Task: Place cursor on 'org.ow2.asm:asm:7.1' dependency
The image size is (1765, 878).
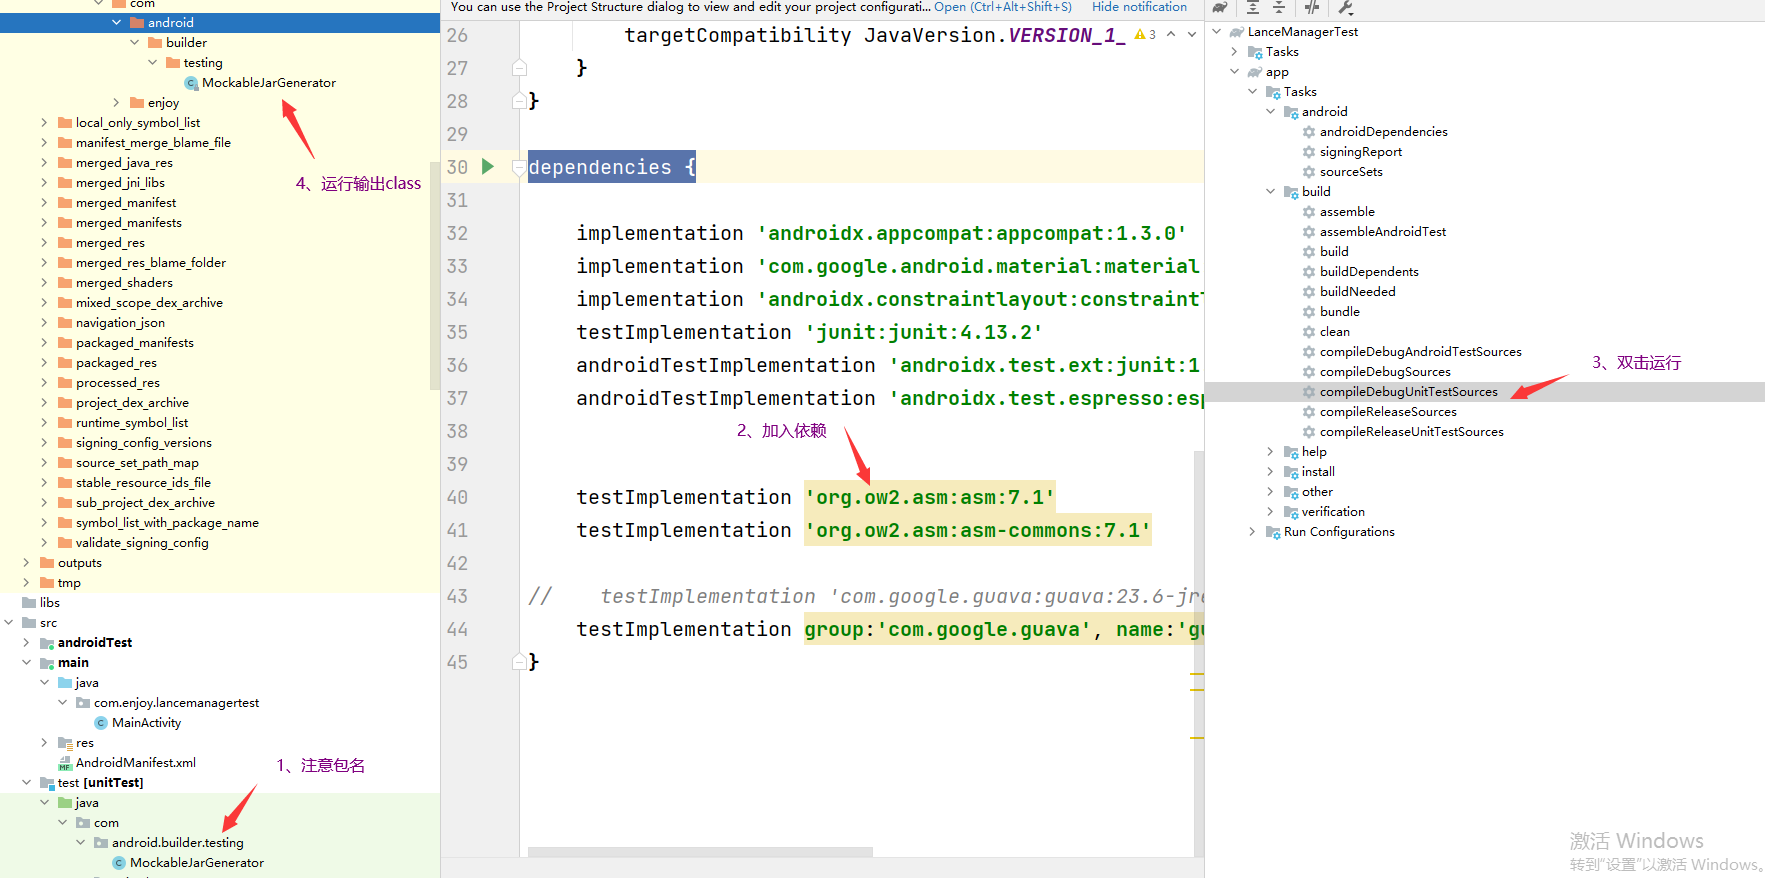Action: (930, 497)
